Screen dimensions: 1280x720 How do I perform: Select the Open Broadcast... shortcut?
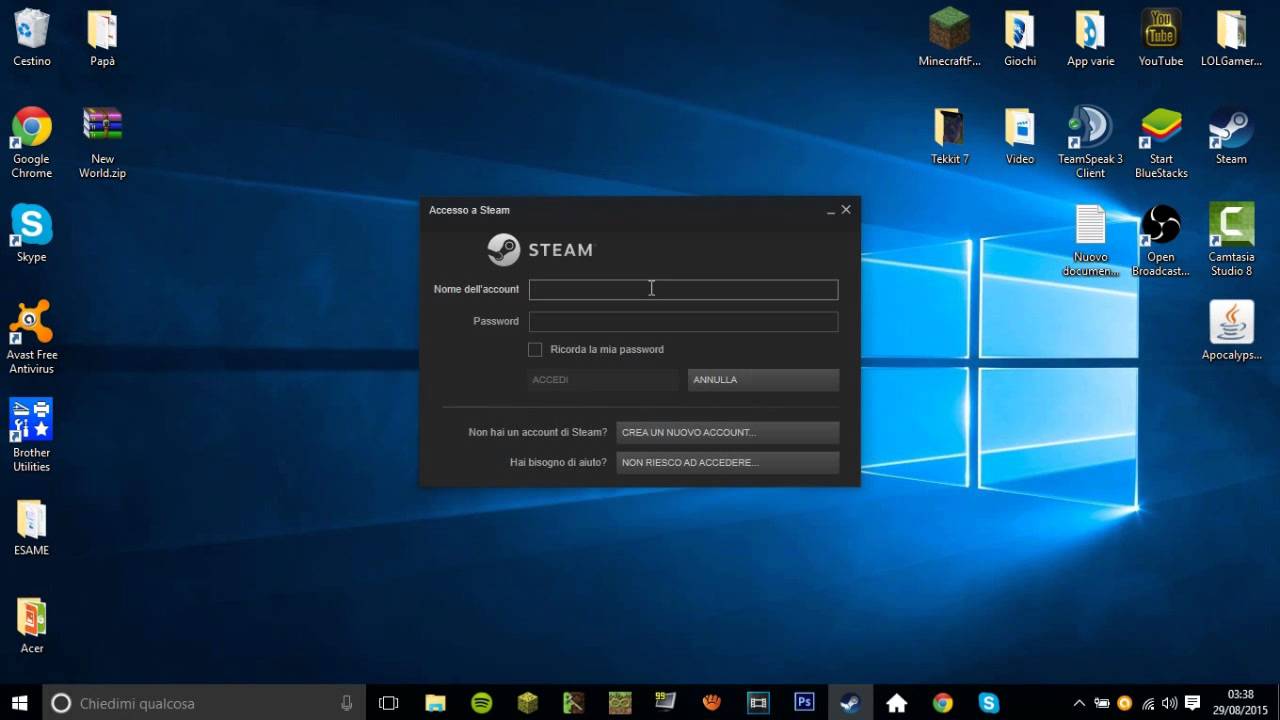[x=1161, y=241]
